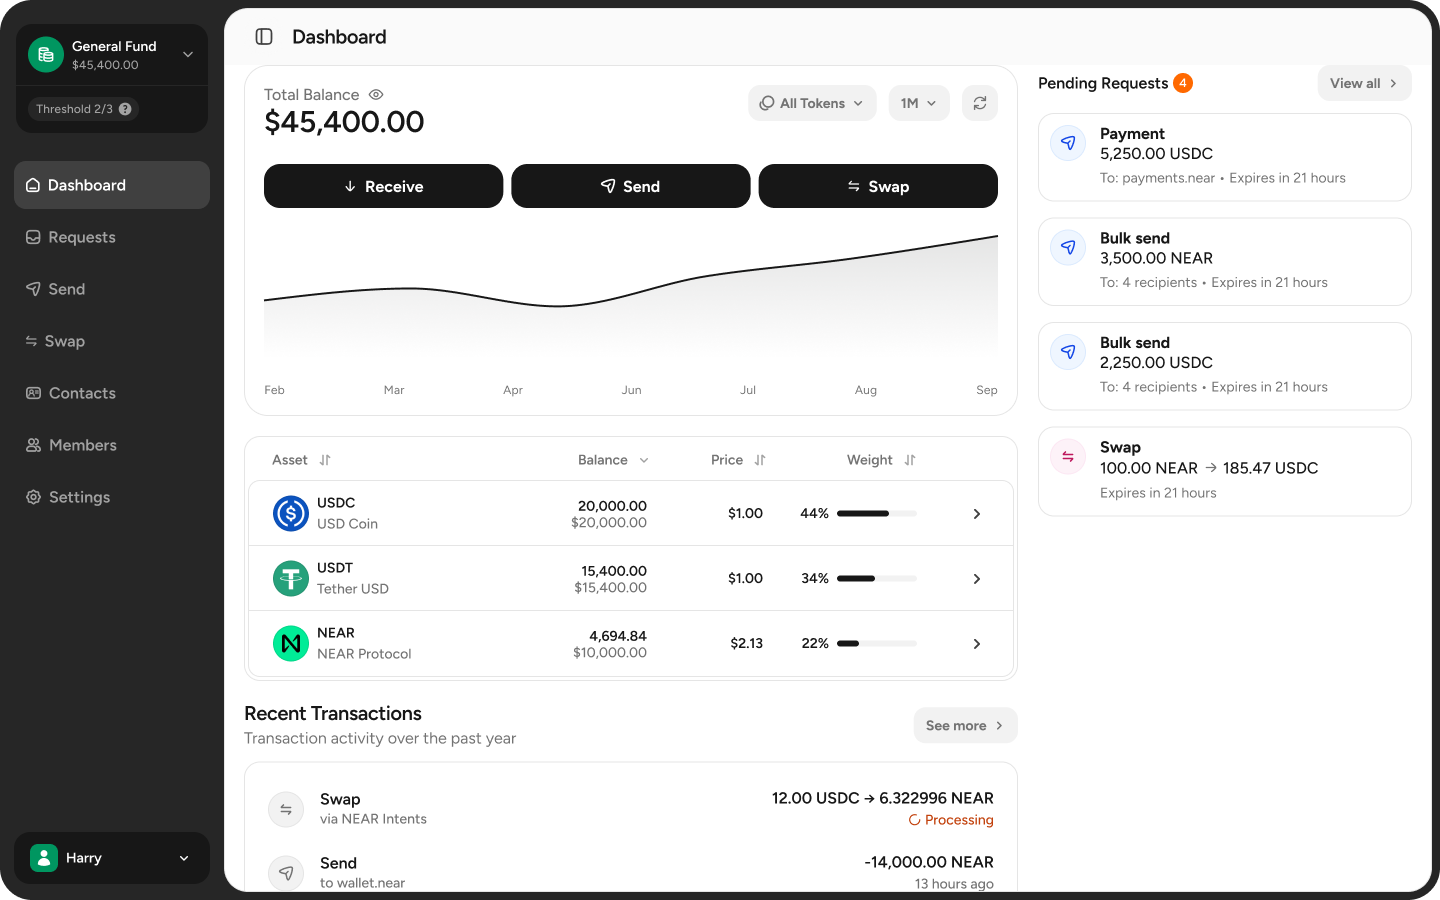
Task: Click the black Receive button
Action: [x=383, y=186]
